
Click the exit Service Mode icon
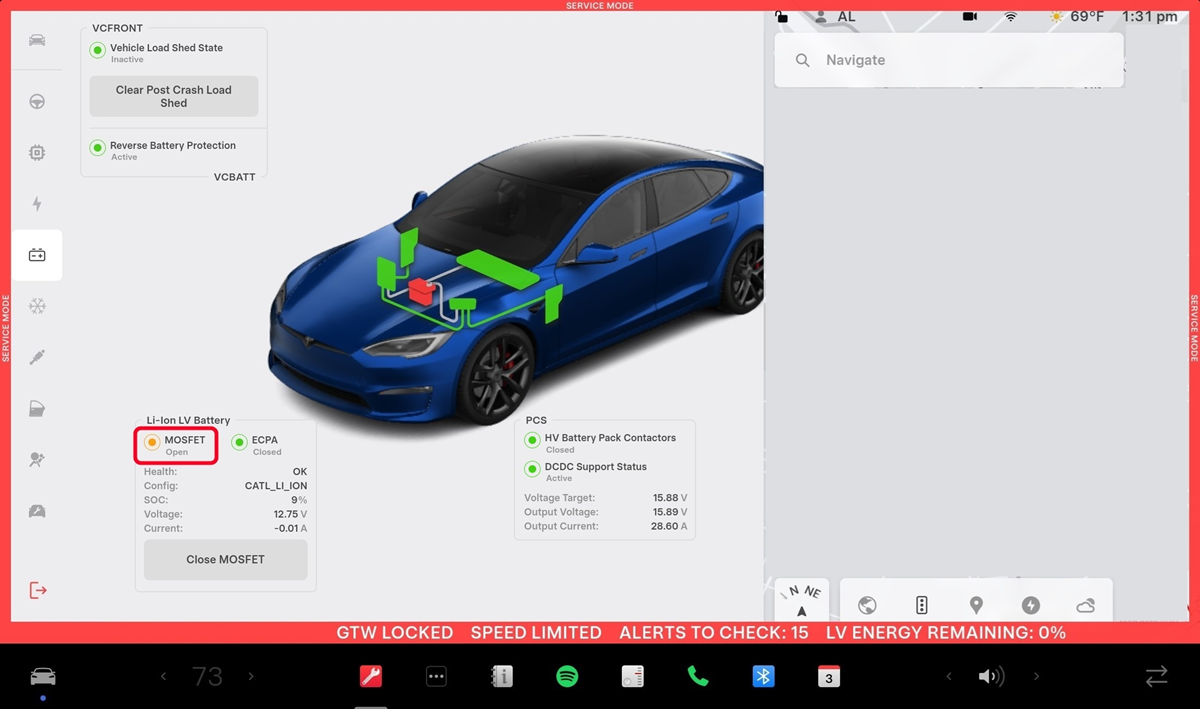(x=37, y=590)
